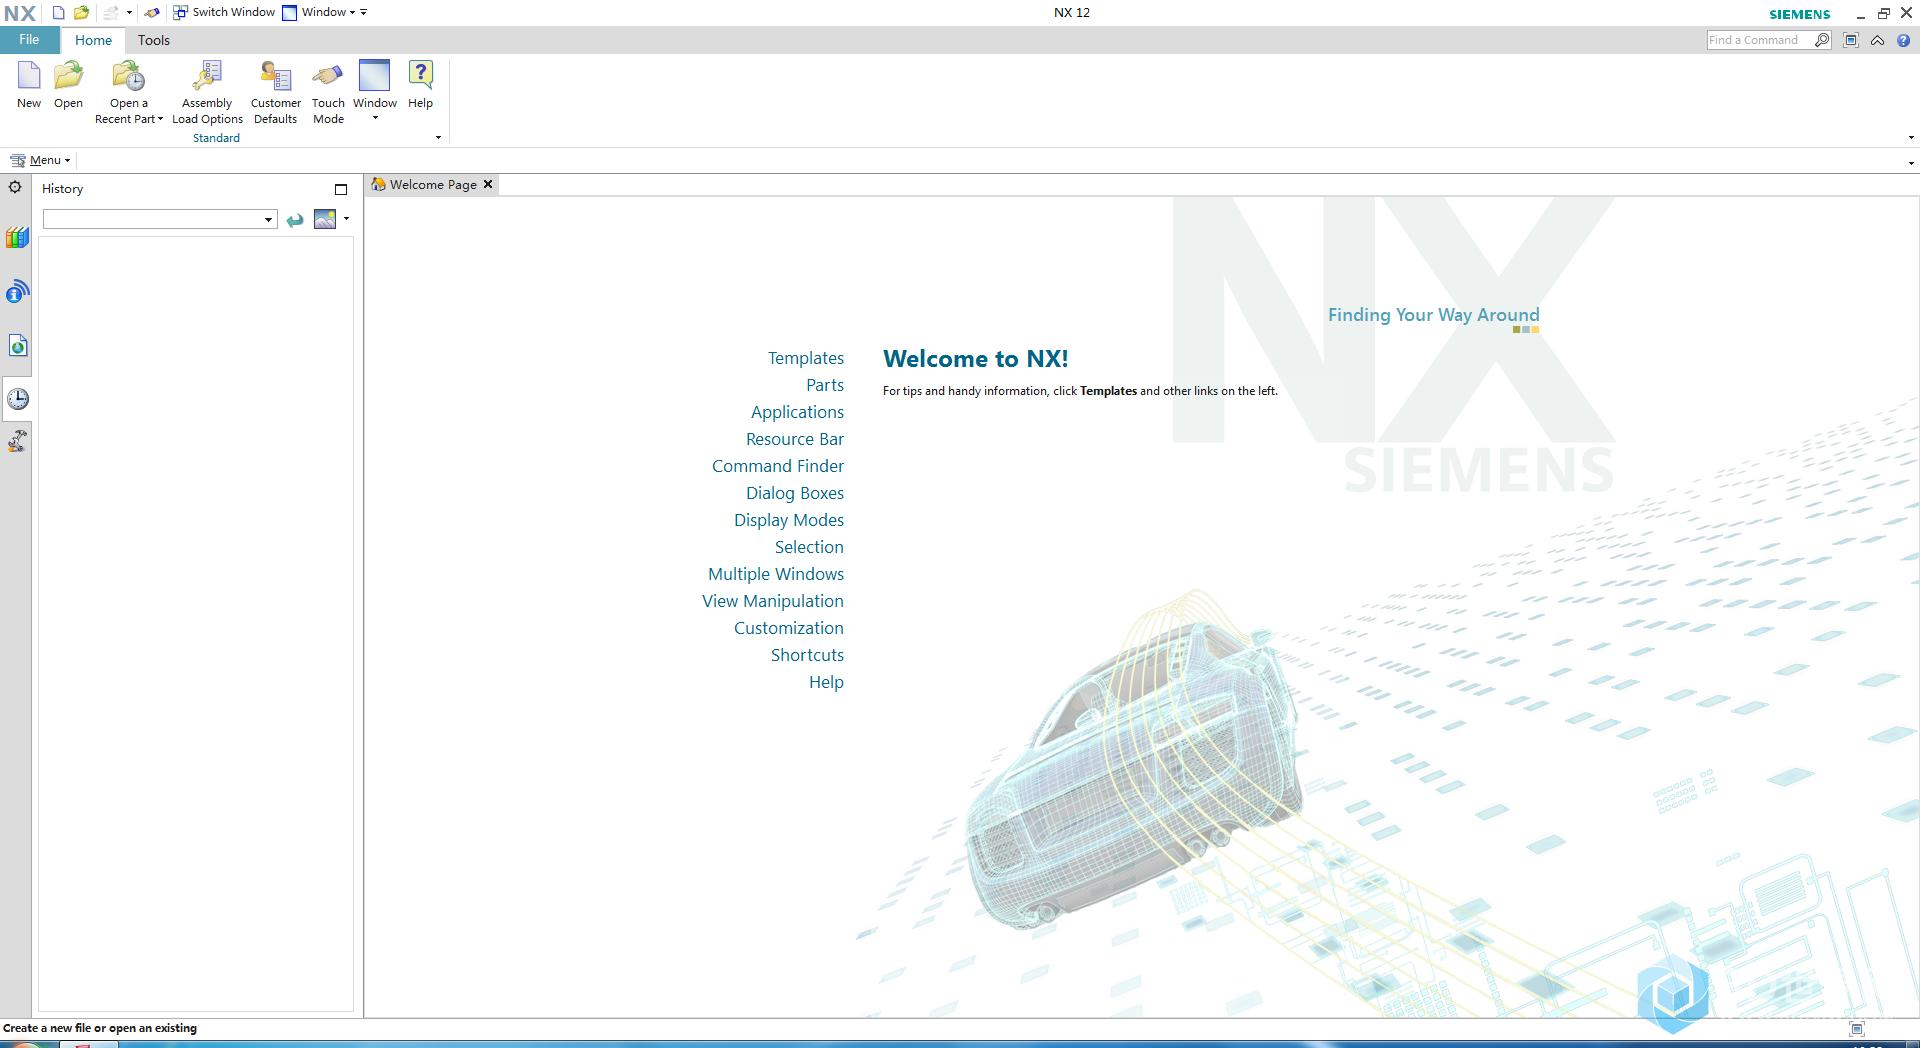Click the History view picture icon
The width and height of the screenshot is (1920, 1048).
(x=325, y=219)
